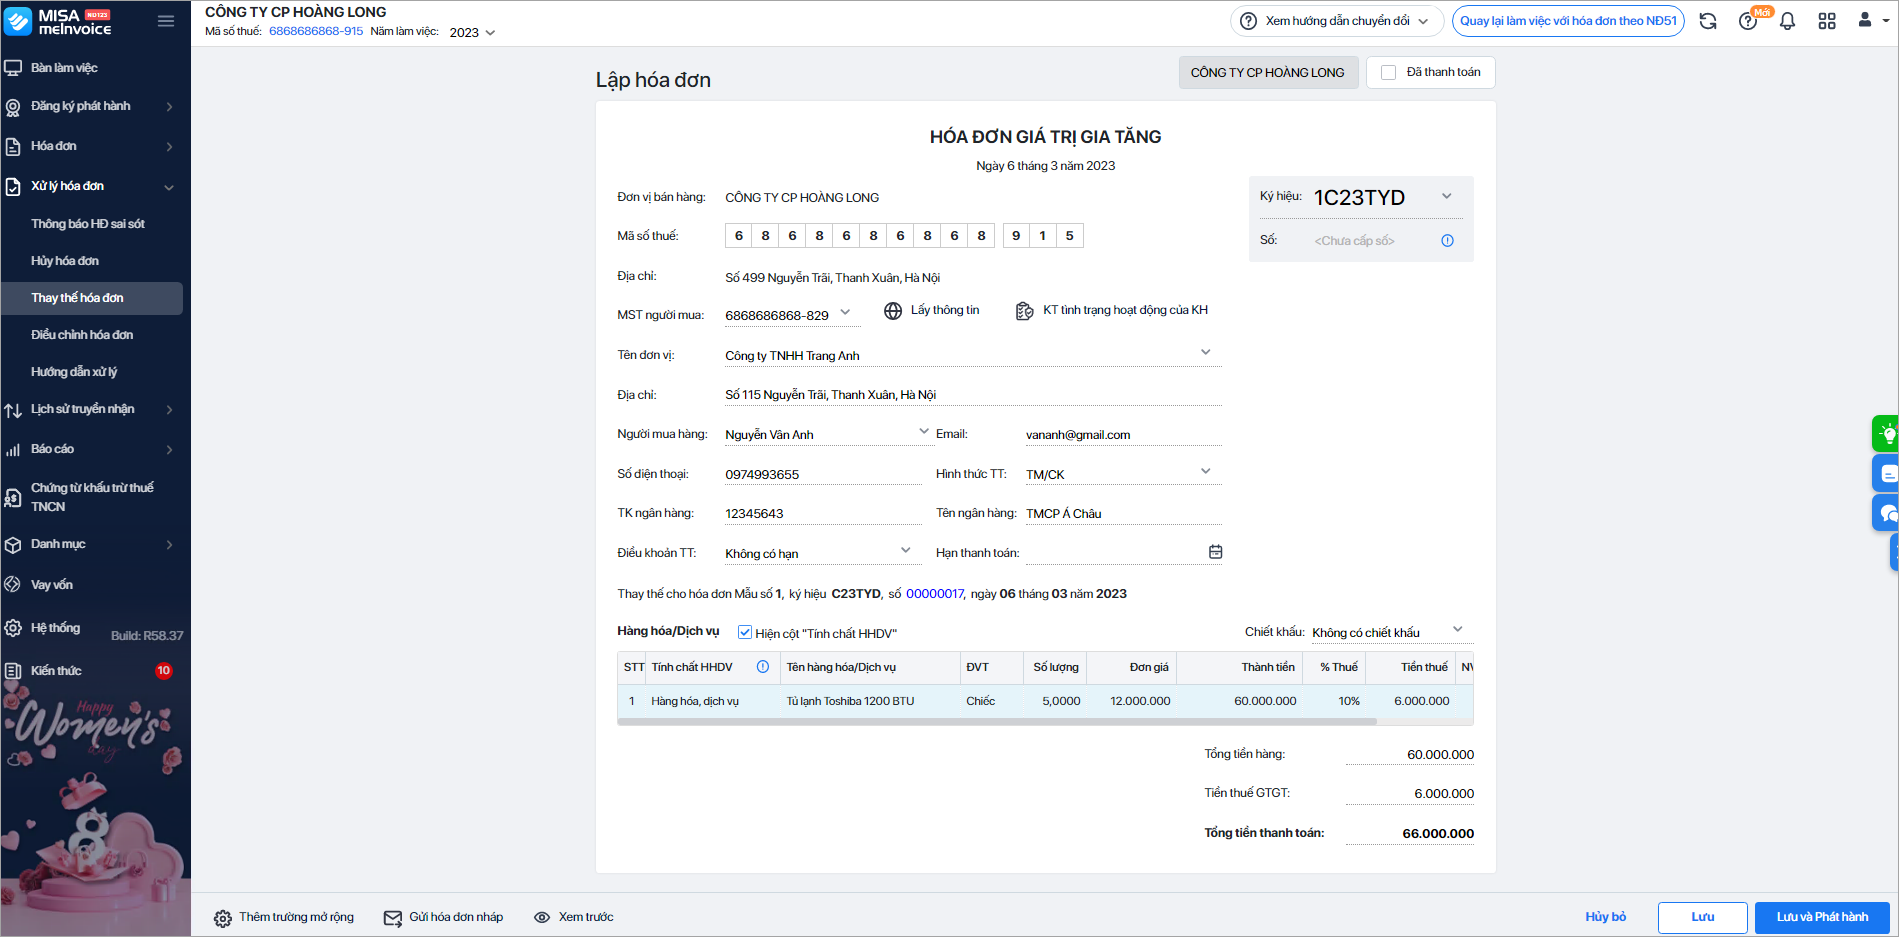Open Thông báo HĐ sai sót menu item
The image size is (1899, 937).
point(88,224)
